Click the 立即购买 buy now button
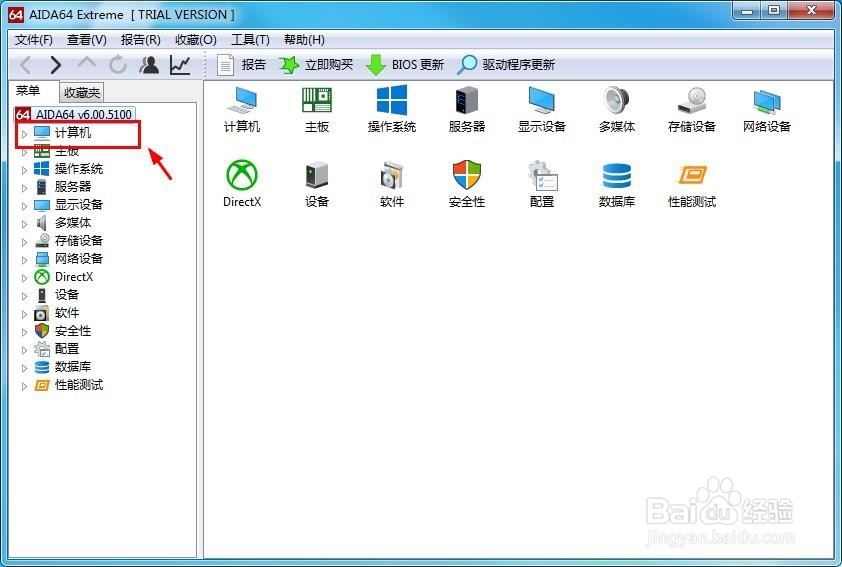Viewport: 842px width, 567px height. [x=316, y=65]
